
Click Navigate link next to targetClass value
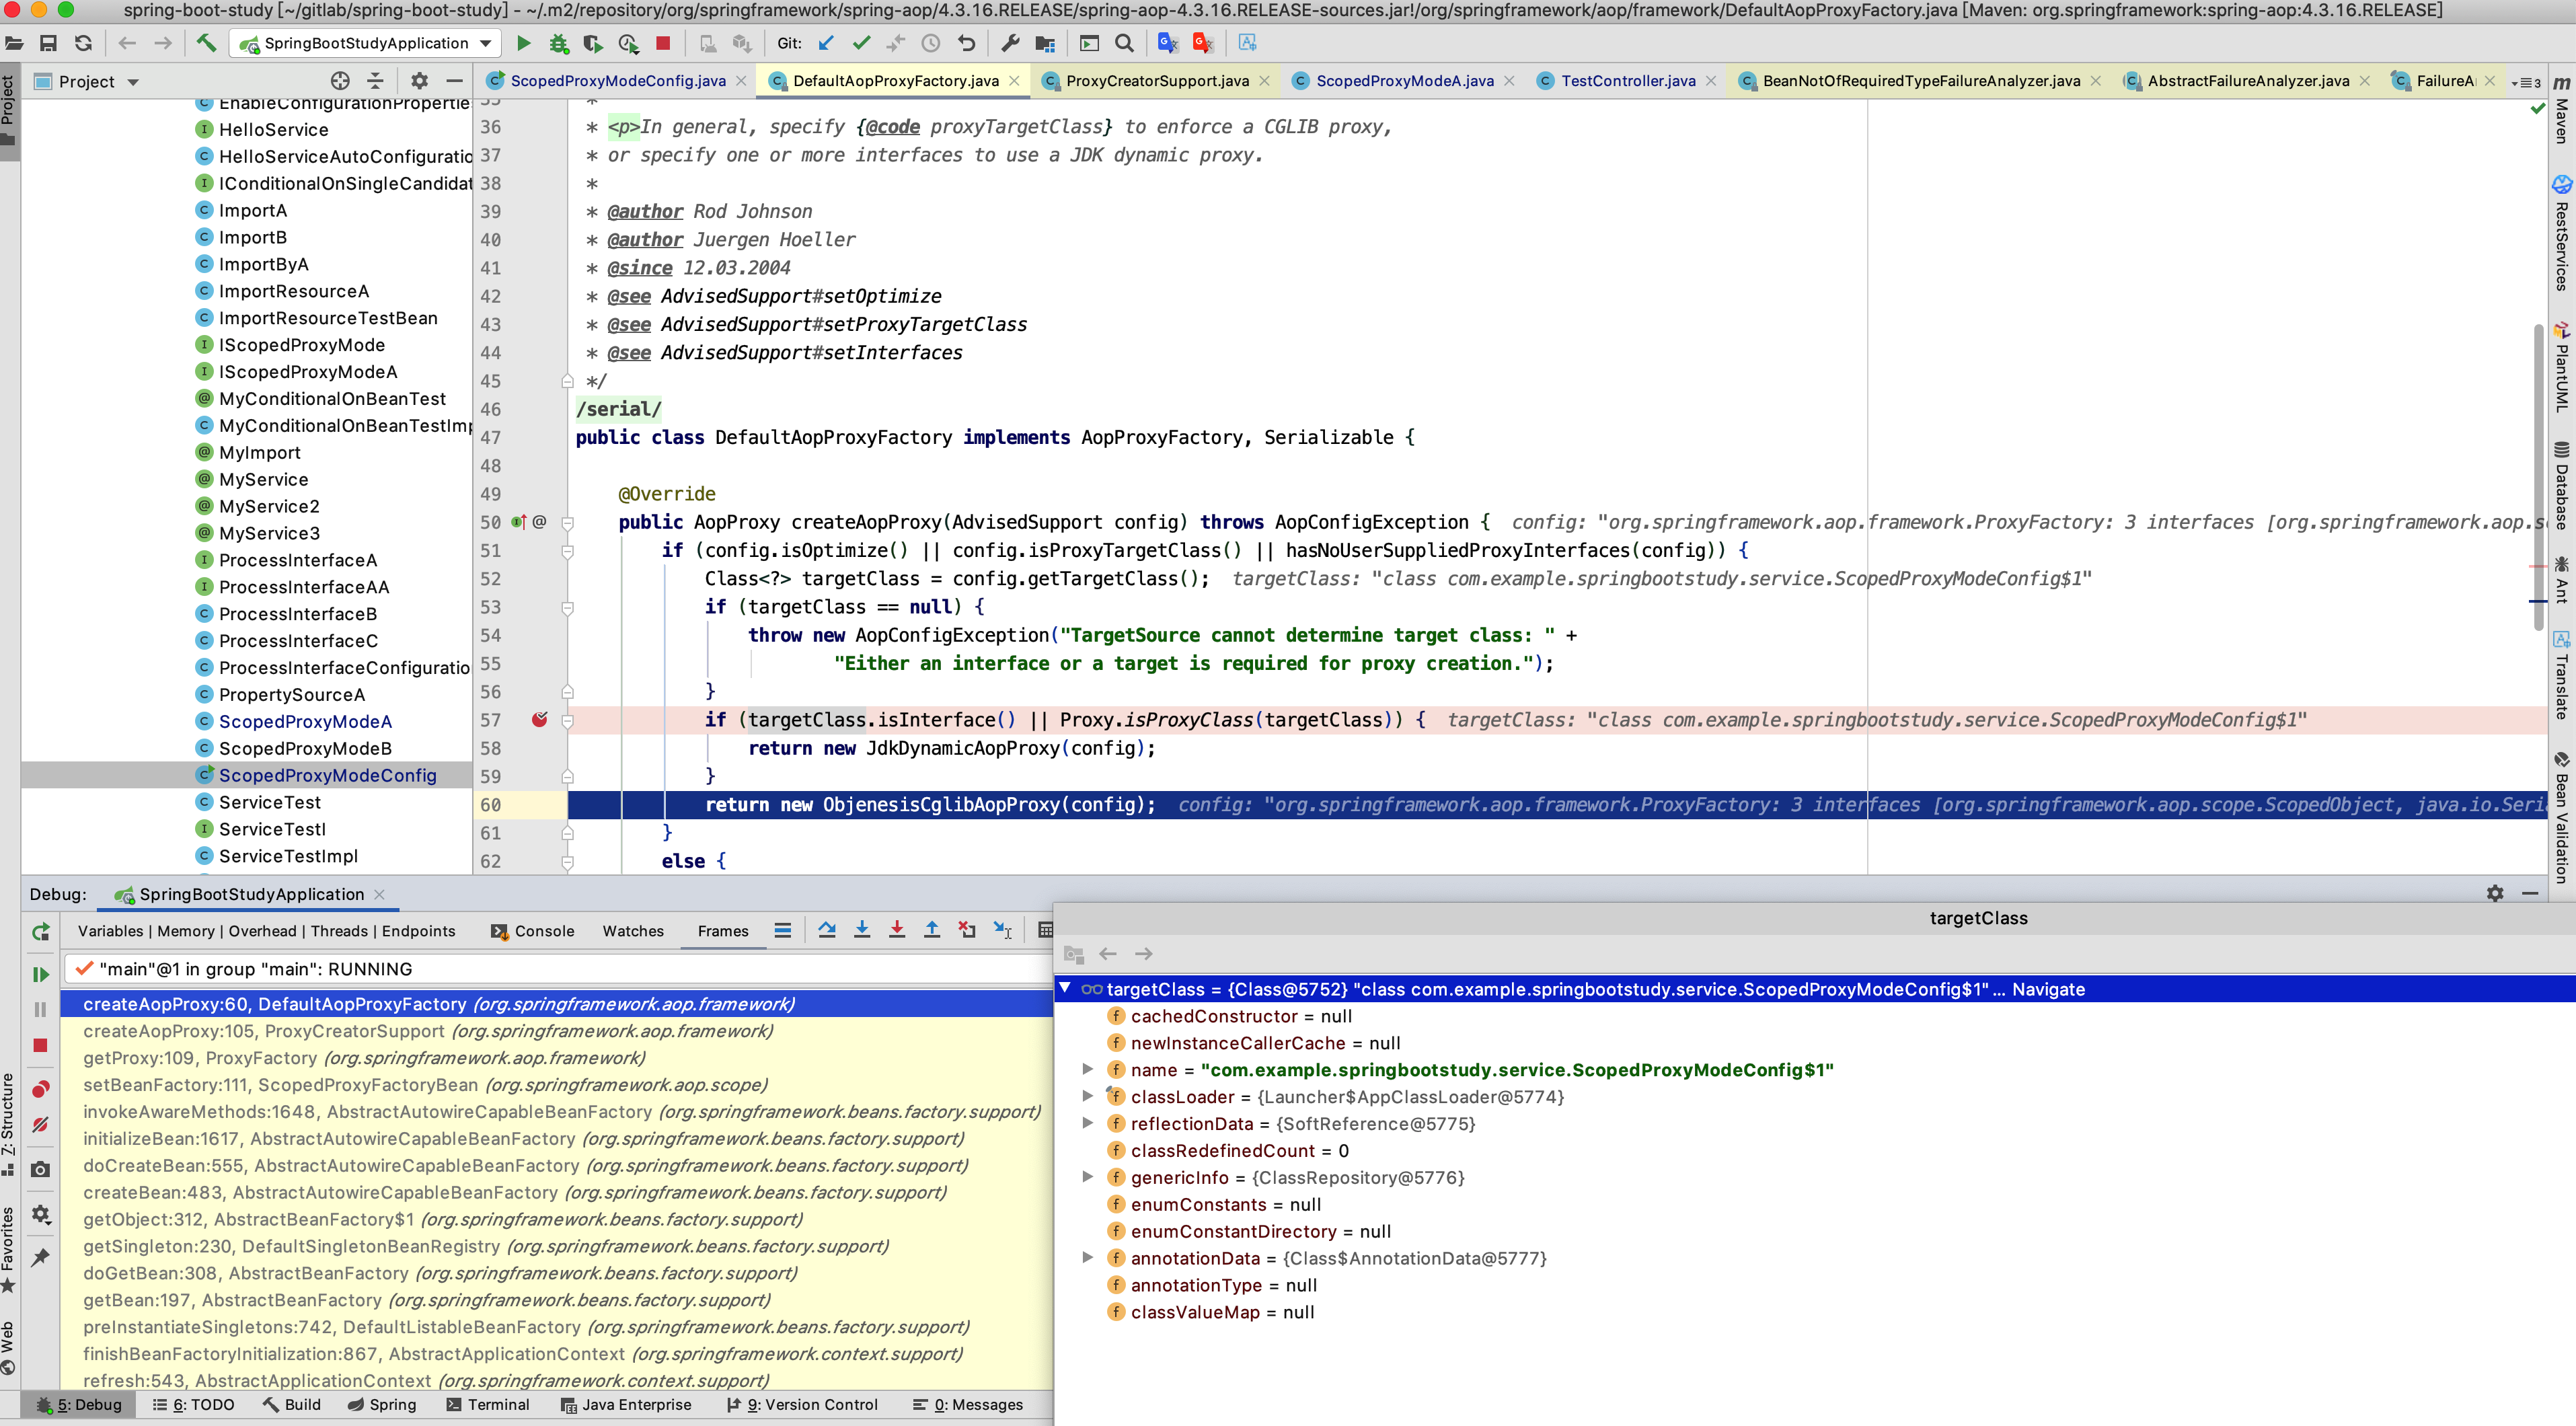click(x=2048, y=989)
